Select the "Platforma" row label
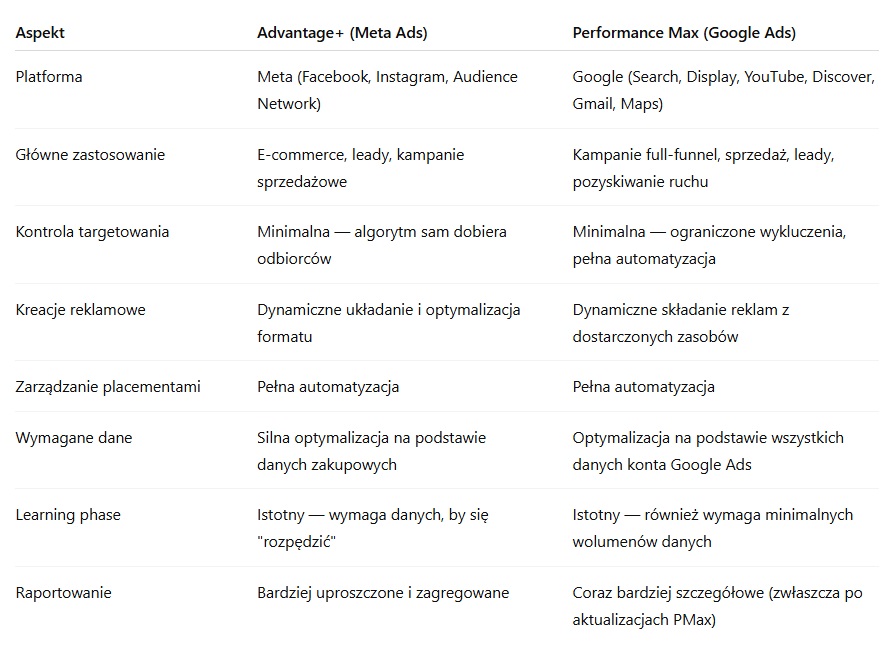Image resolution: width=891 pixels, height=645 pixels. pyautogui.click(x=49, y=77)
